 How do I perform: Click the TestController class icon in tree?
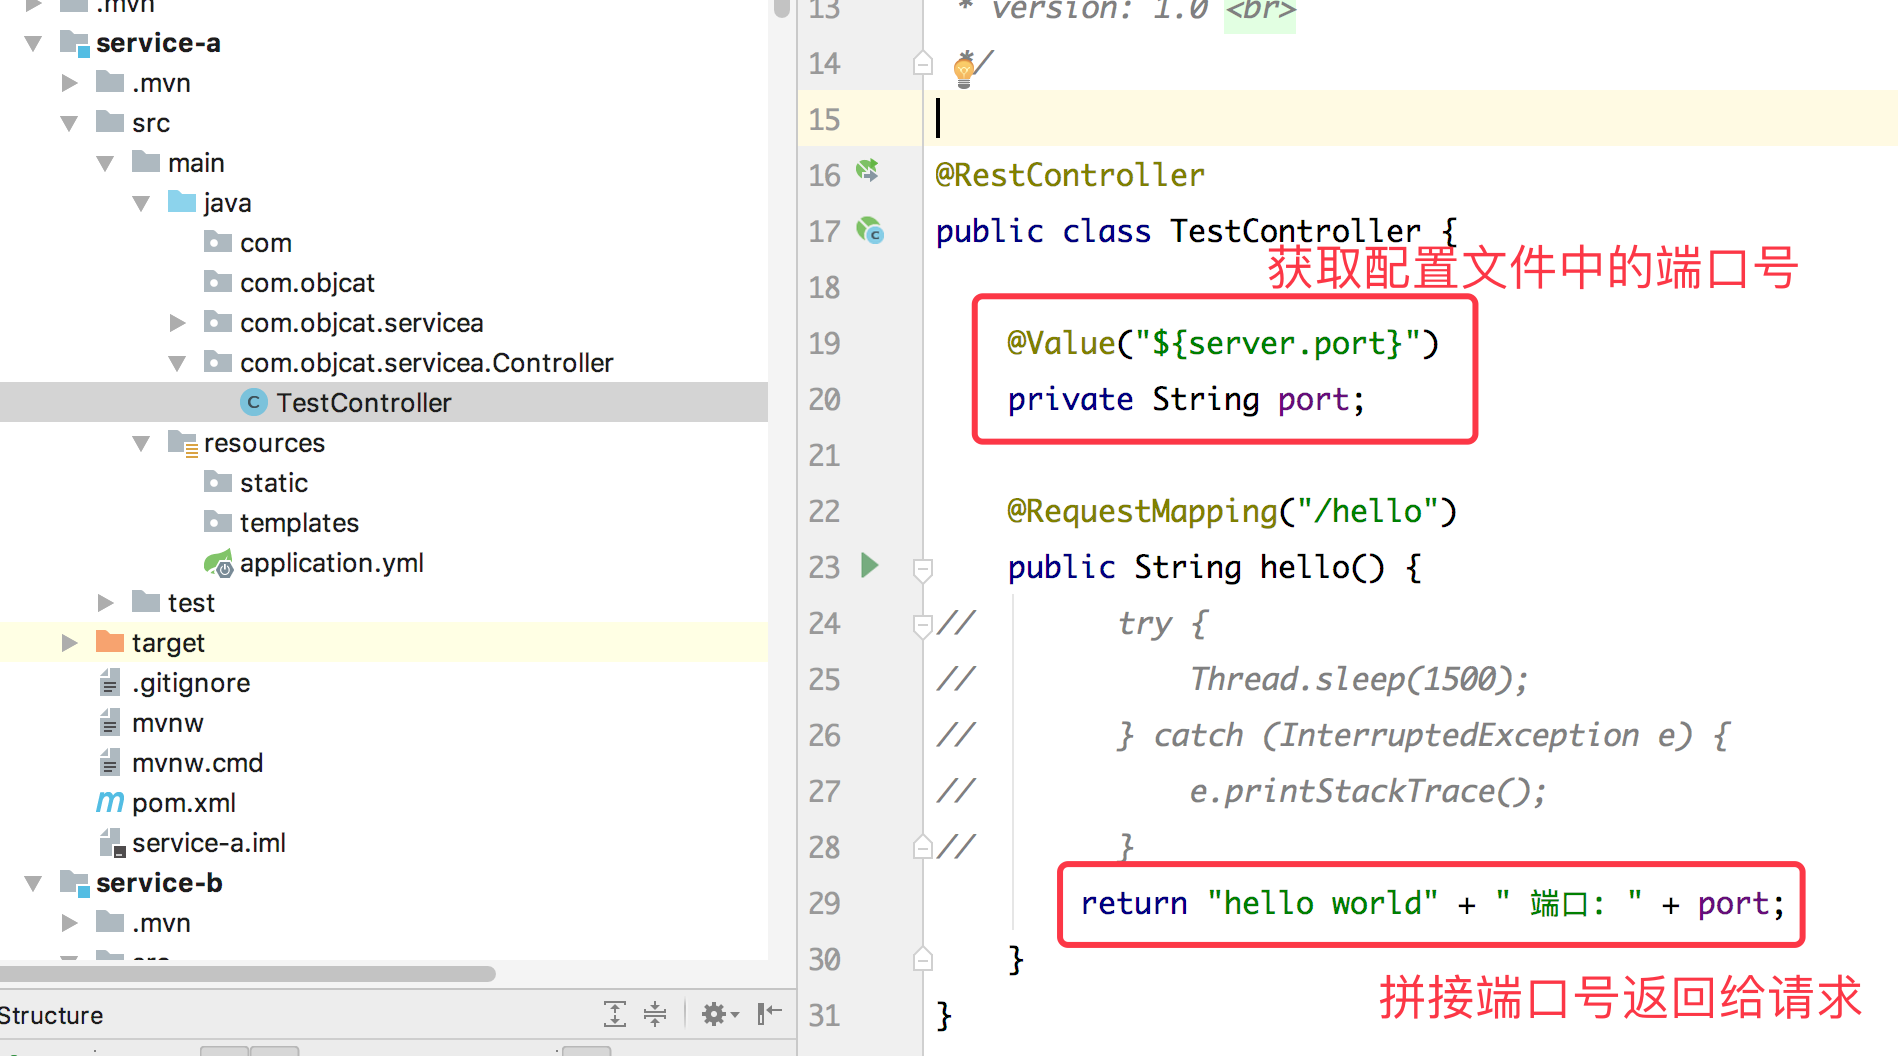pyautogui.click(x=253, y=402)
